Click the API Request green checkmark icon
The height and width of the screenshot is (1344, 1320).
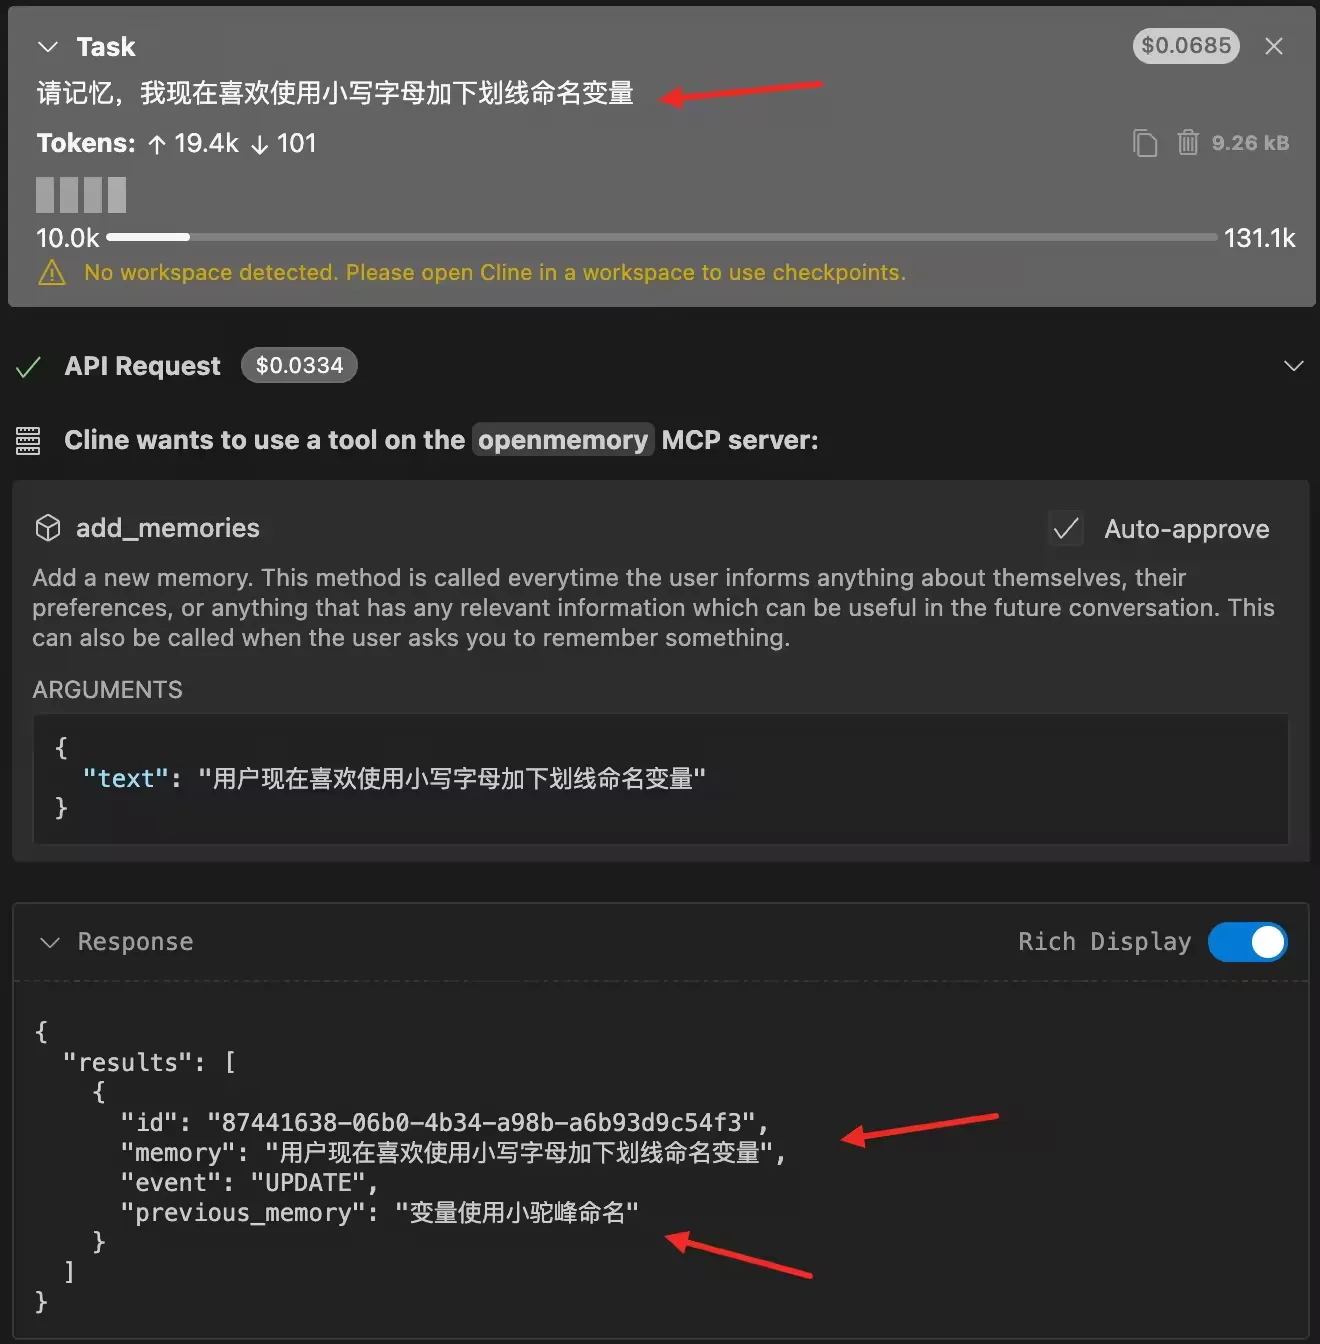(x=29, y=367)
